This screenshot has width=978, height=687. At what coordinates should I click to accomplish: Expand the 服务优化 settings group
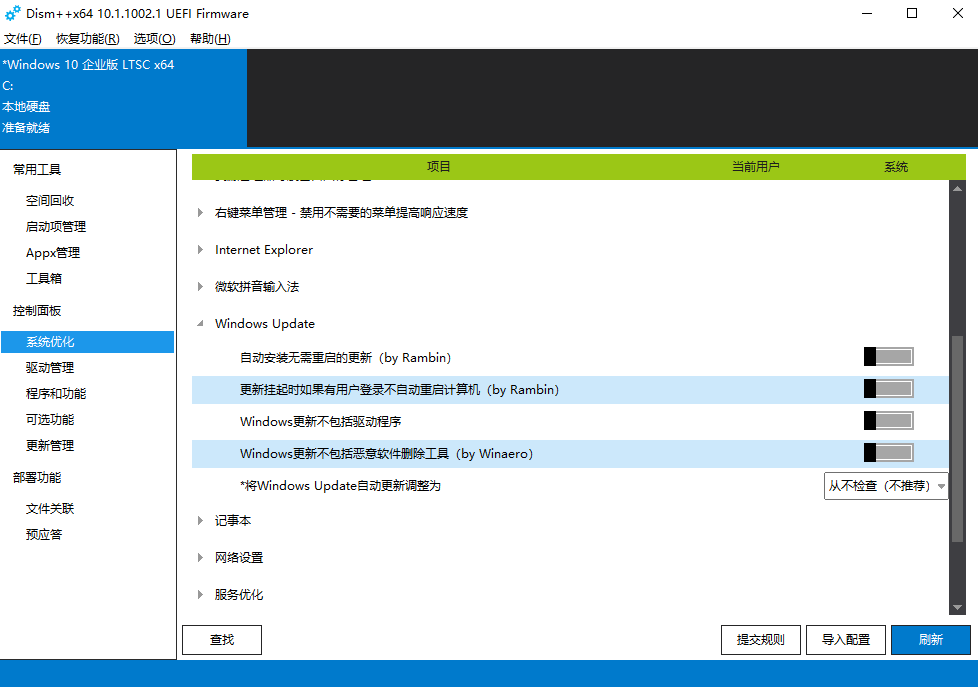(200, 594)
